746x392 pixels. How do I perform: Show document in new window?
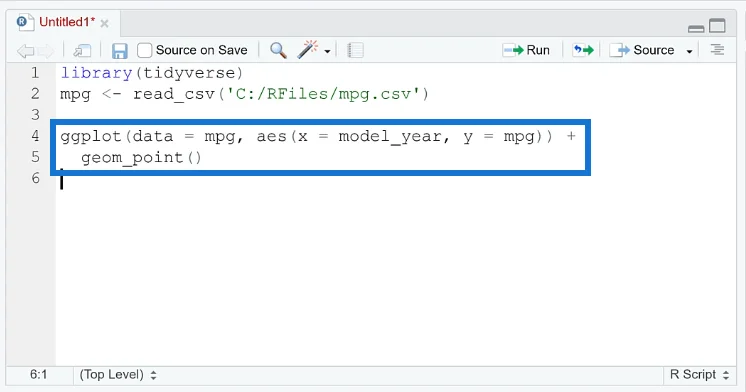pyautogui.click(x=82, y=50)
